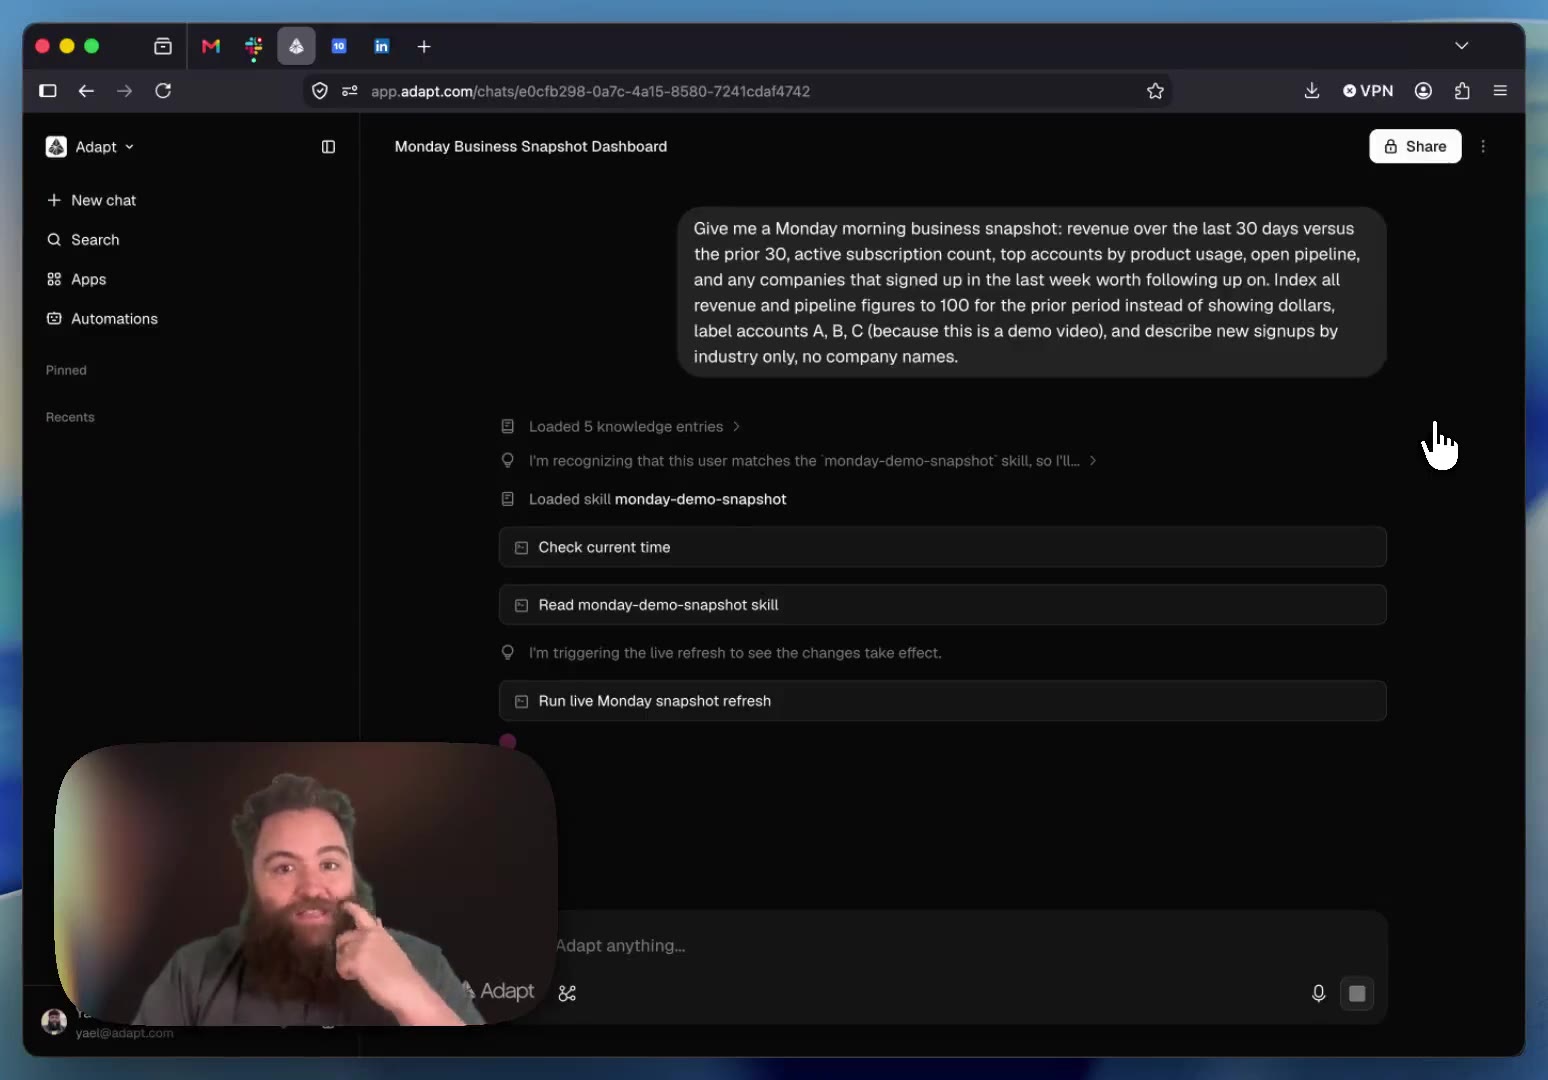Switch to the calendar pinned tab

point(339,46)
